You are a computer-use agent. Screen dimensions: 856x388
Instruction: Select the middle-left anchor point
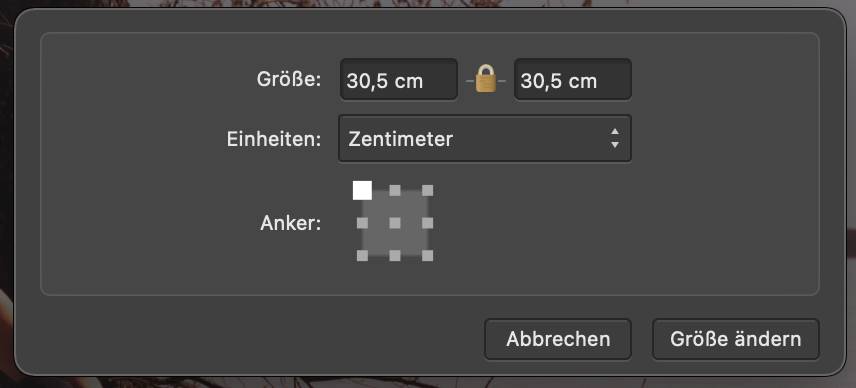coord(362,223)
